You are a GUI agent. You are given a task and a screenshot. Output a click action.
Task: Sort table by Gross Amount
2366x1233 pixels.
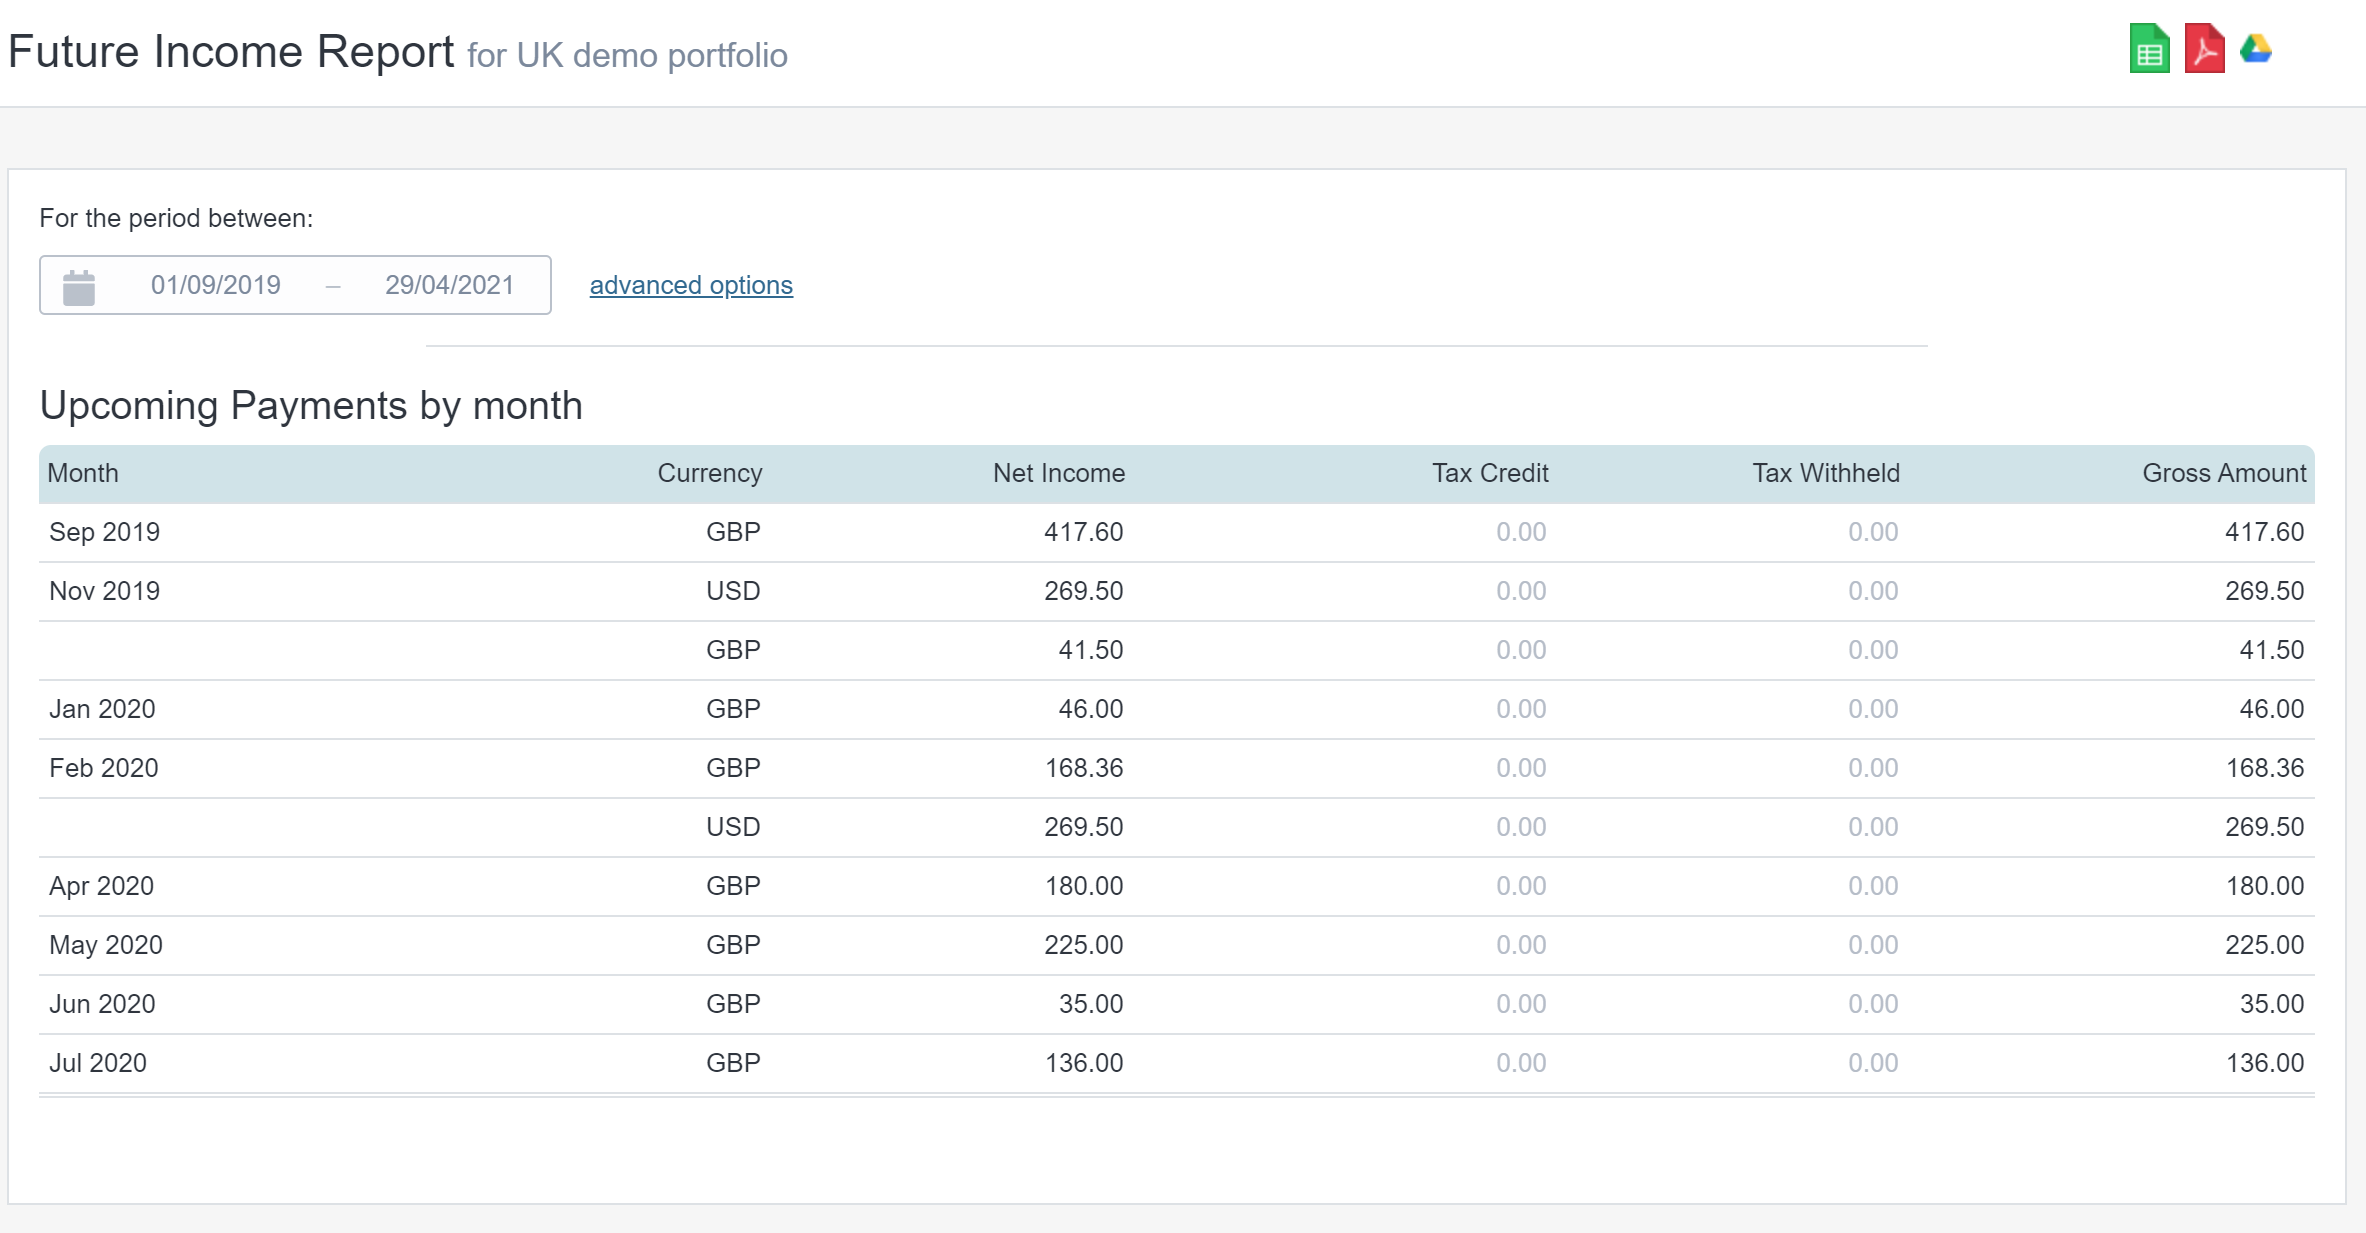click(2222, 473)
